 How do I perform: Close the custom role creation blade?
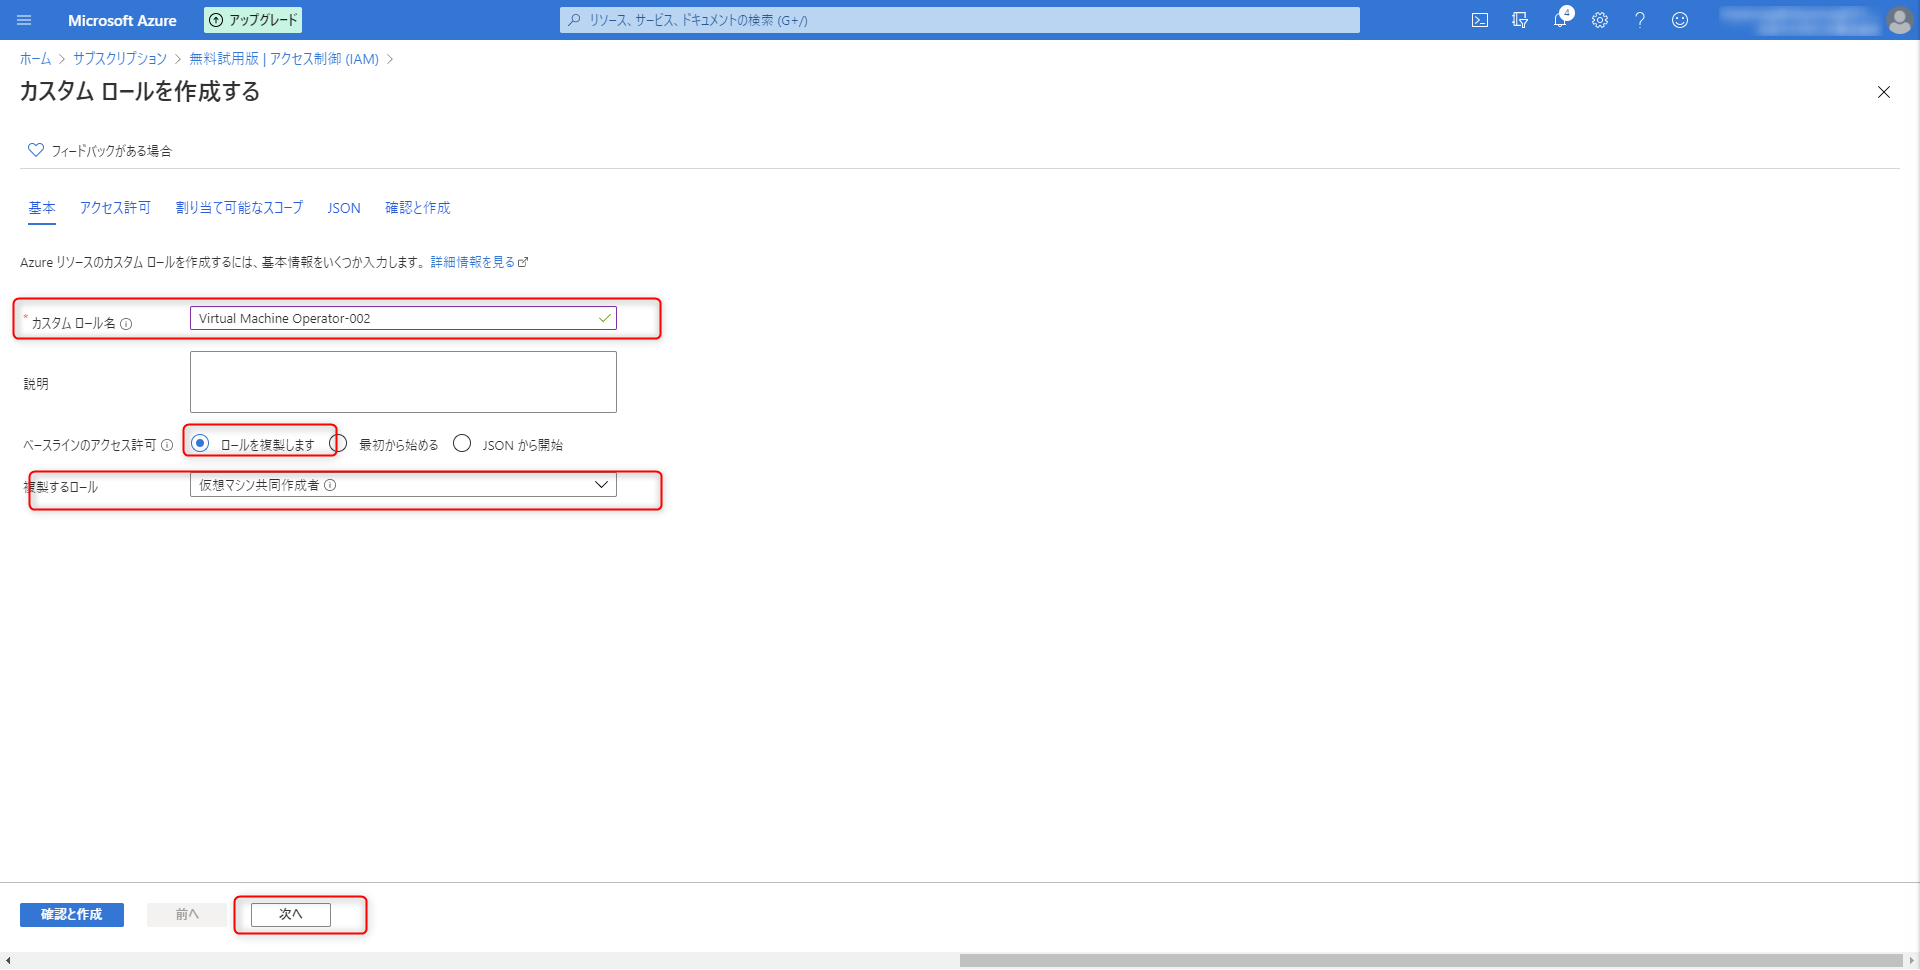tap(1884, 92)
